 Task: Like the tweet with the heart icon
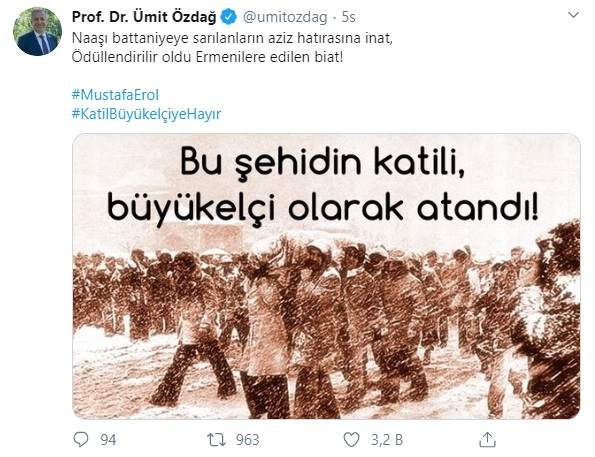[351, 440]
